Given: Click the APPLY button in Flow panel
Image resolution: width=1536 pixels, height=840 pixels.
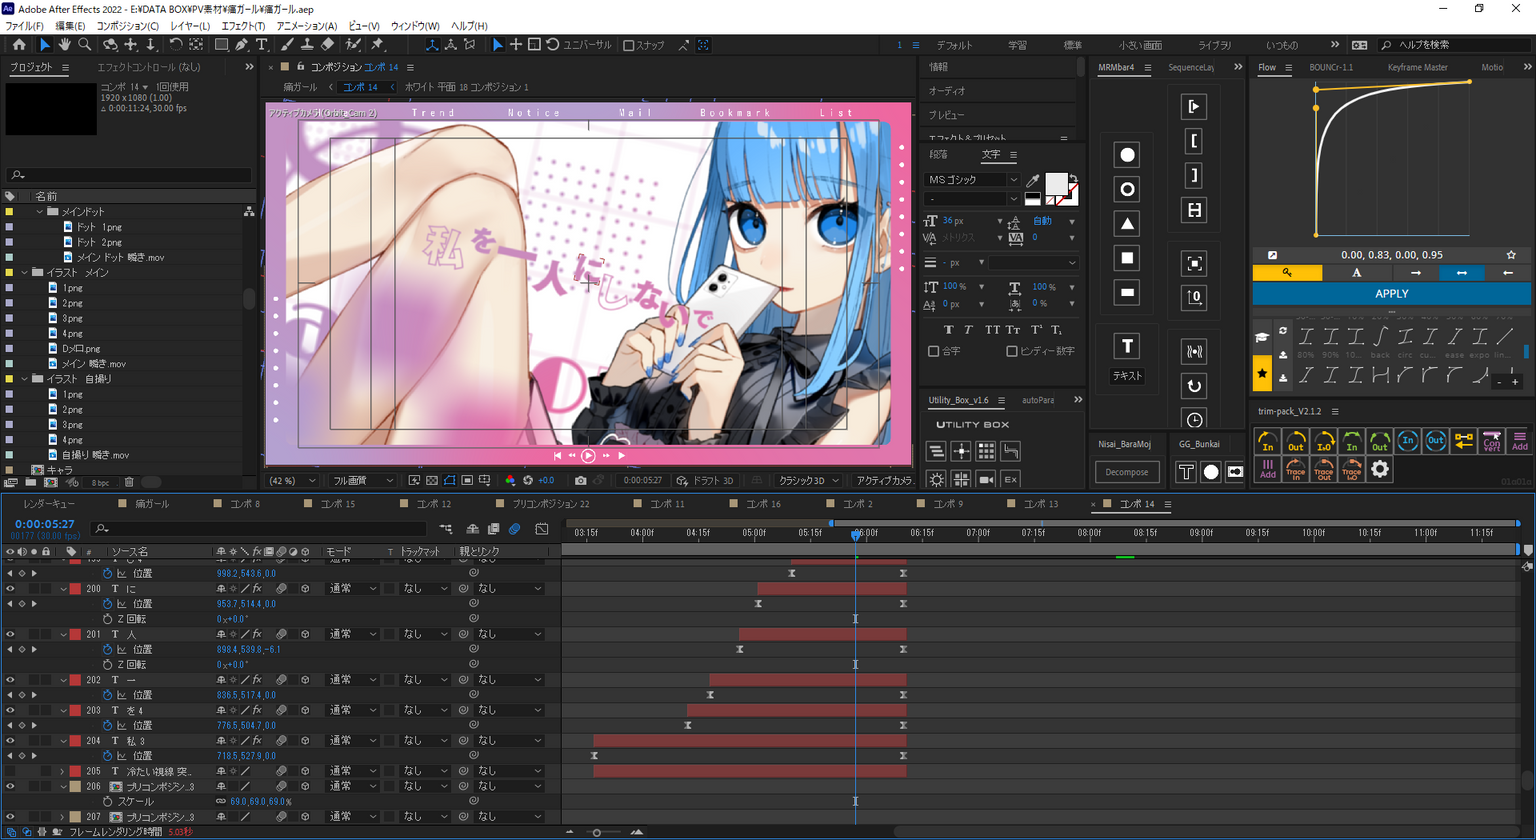Looking at the screenshot, I should point(1391,294).
